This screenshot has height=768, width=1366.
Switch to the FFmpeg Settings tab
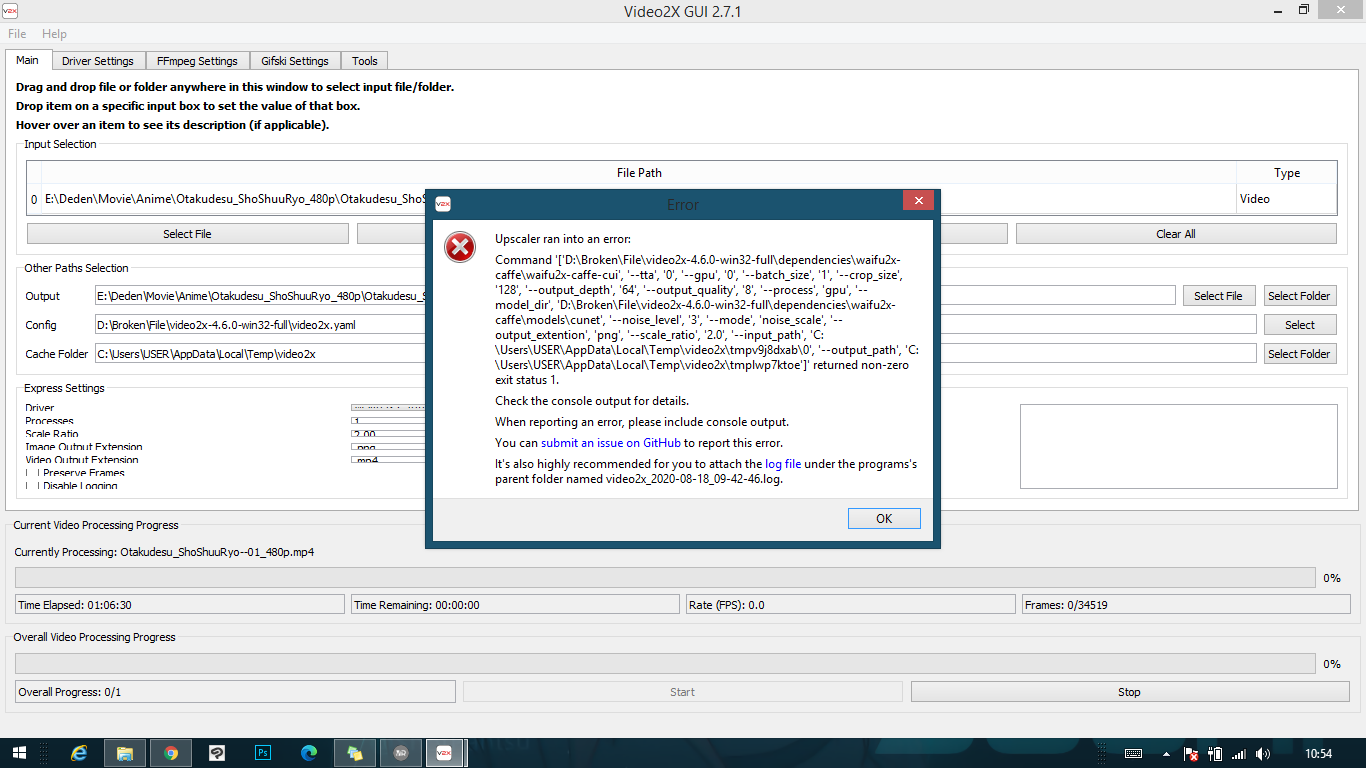click(197, 60)
